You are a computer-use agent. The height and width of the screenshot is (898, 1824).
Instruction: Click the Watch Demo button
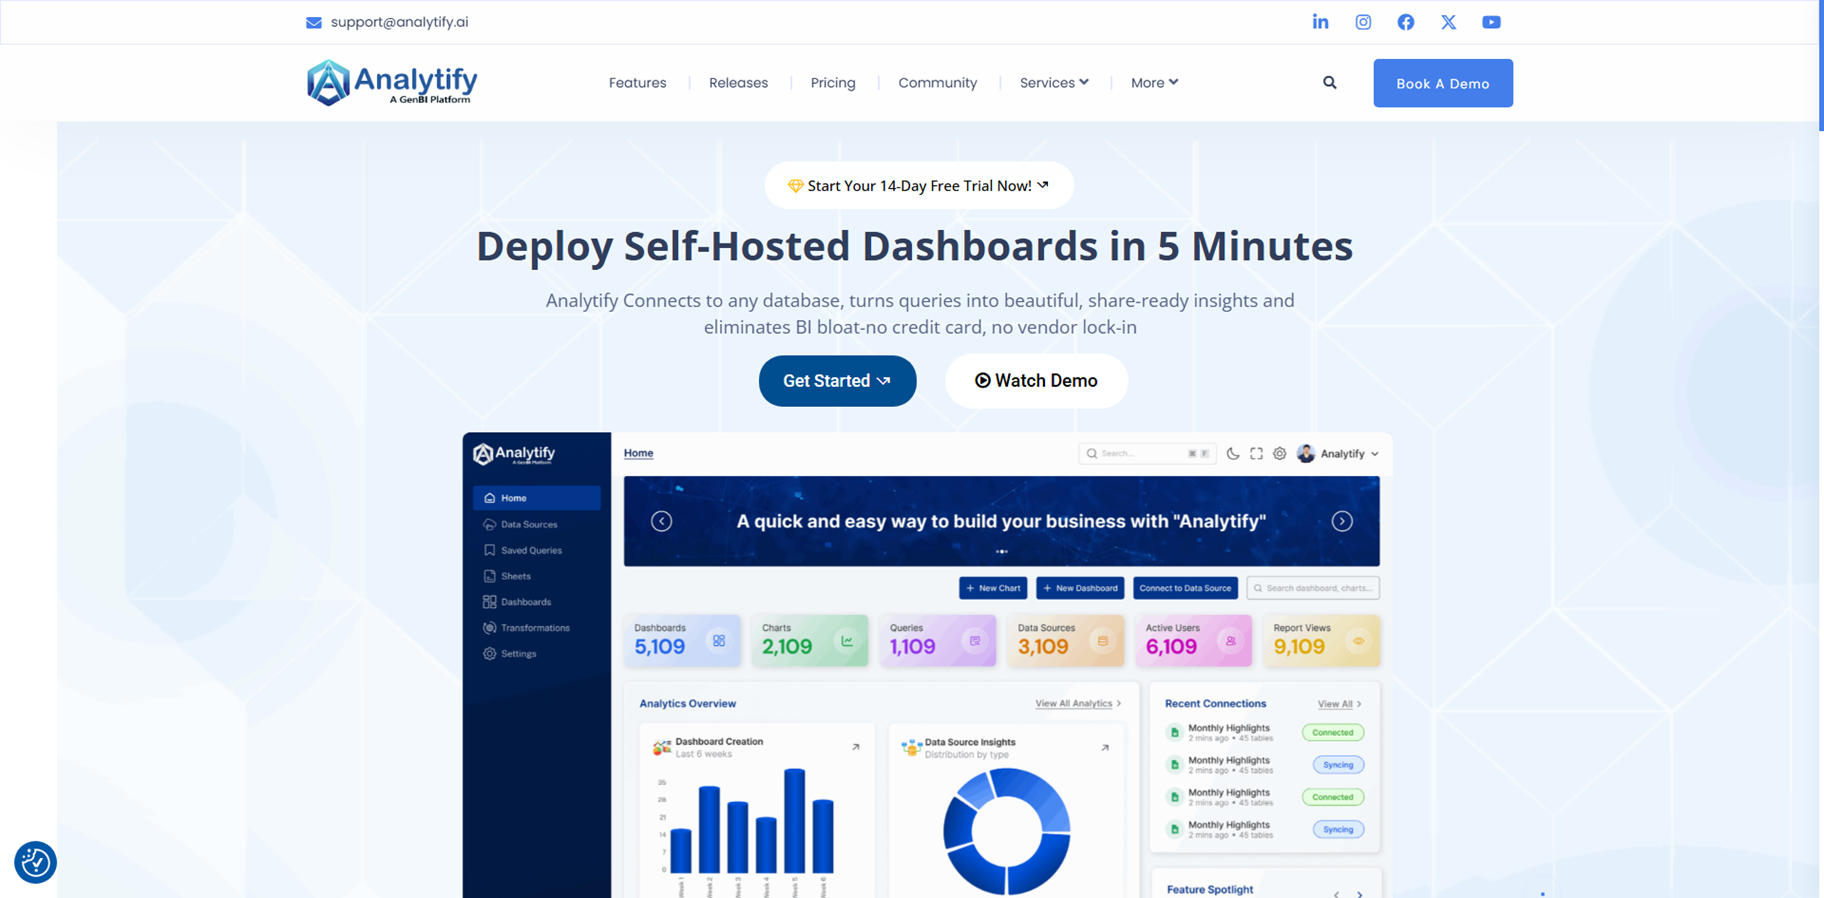coord(1036,381)
